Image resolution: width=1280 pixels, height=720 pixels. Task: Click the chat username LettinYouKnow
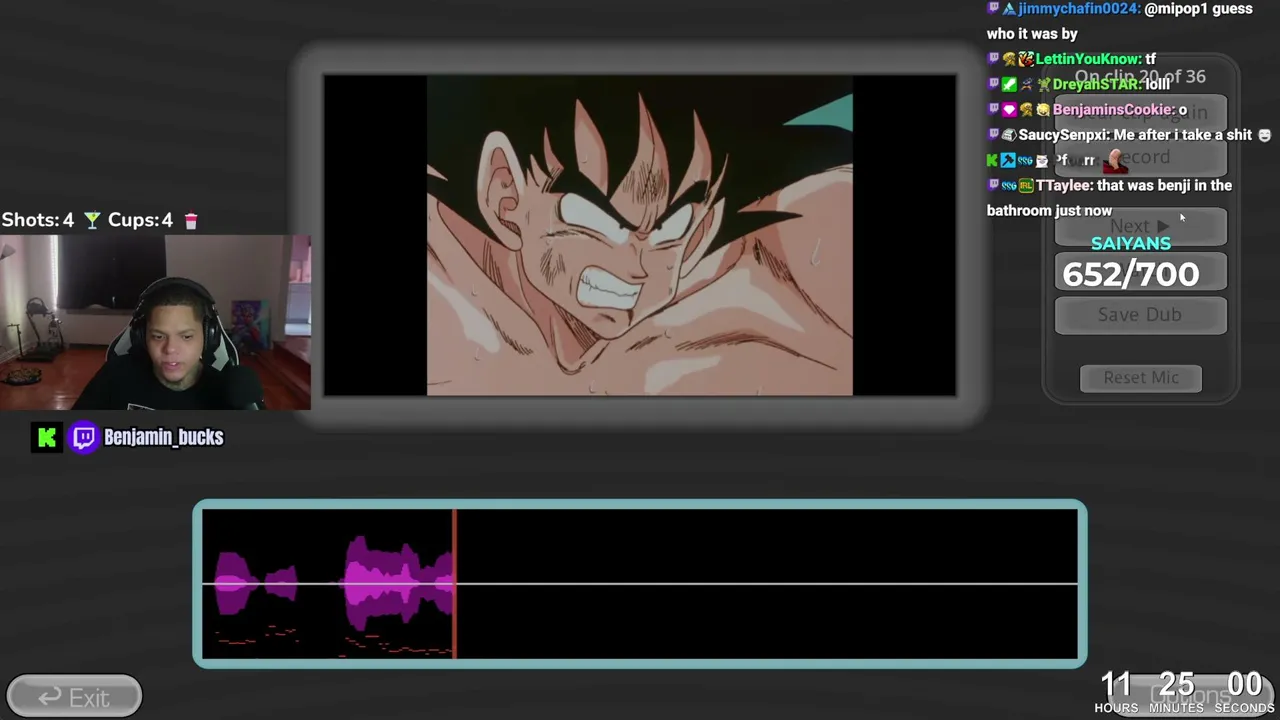point(1088,59)
